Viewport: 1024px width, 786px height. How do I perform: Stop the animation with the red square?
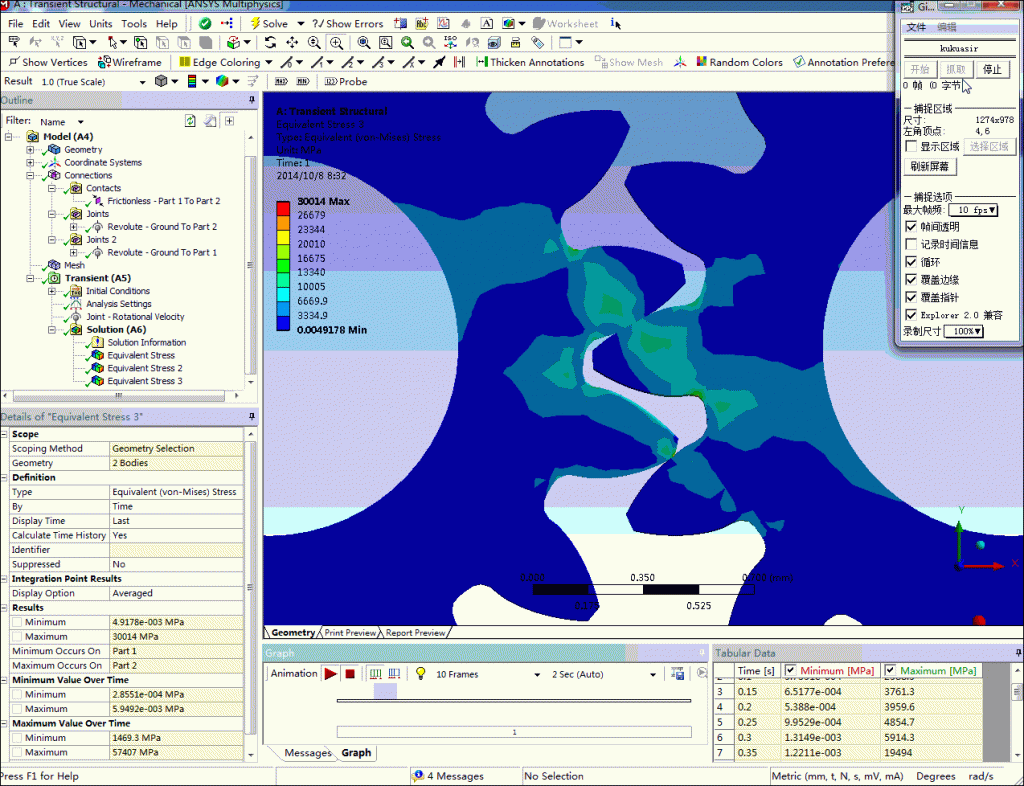coord(350,674)
